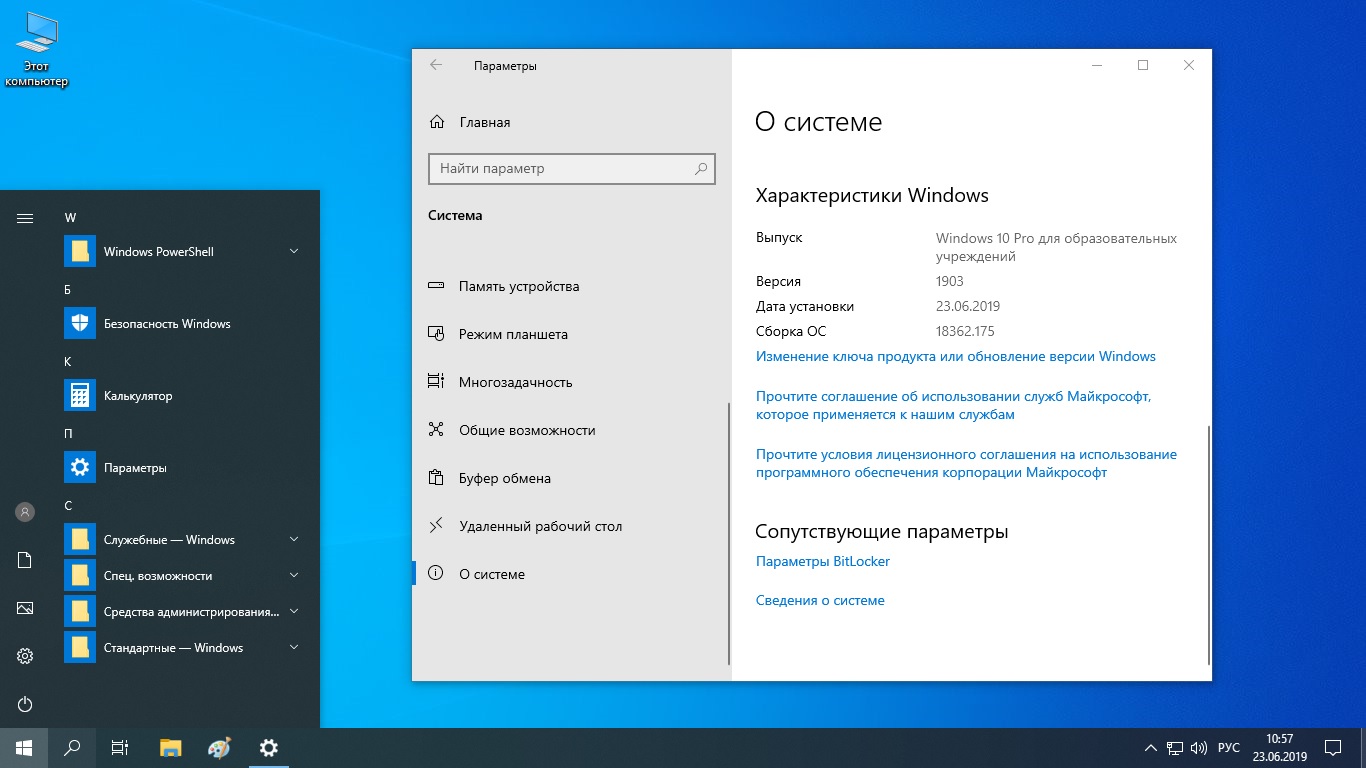Select Многозадачность in settings sidebar
This screenshot has width=1366, height=768.
(570, 382)
